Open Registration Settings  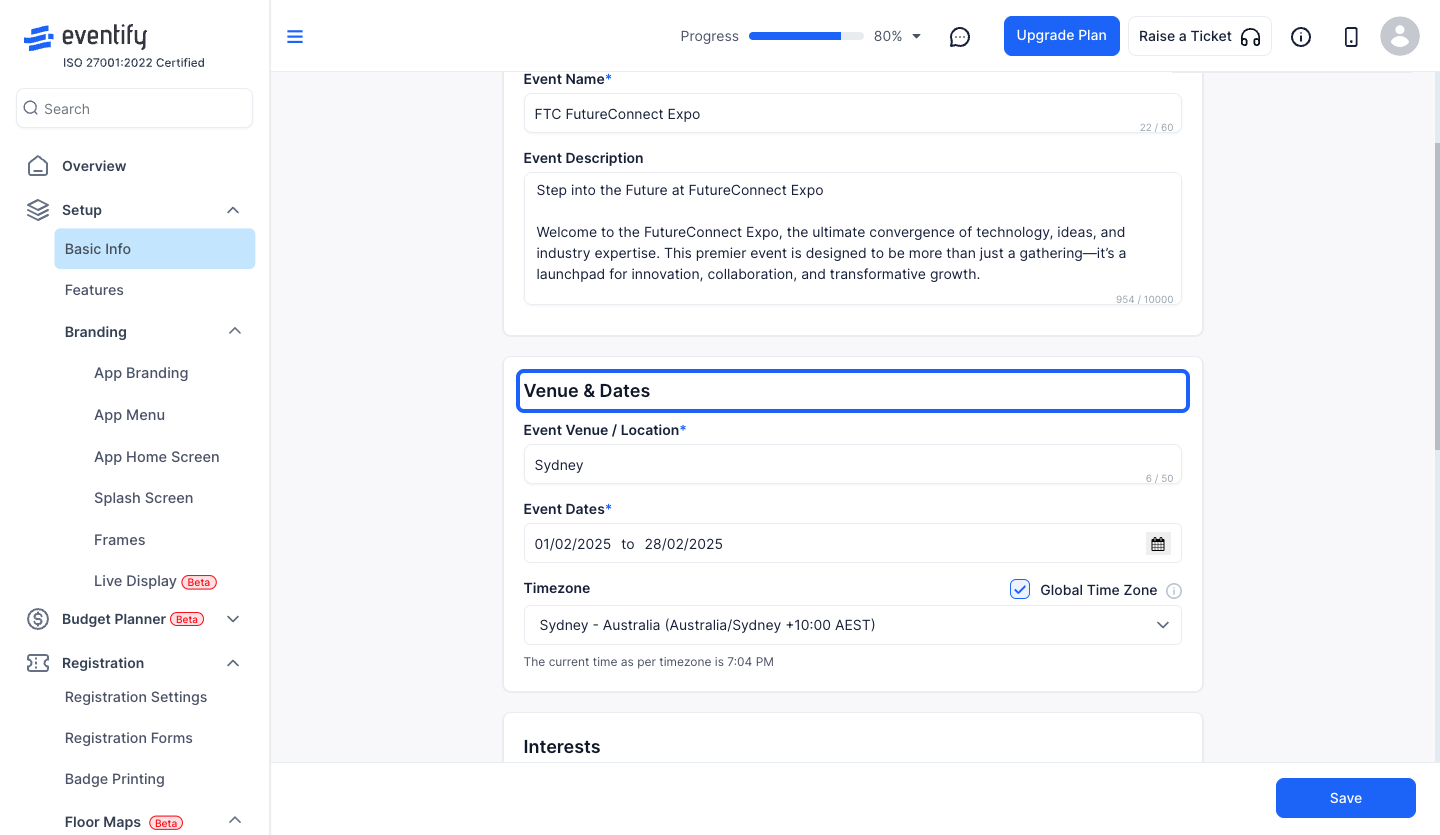136,697
